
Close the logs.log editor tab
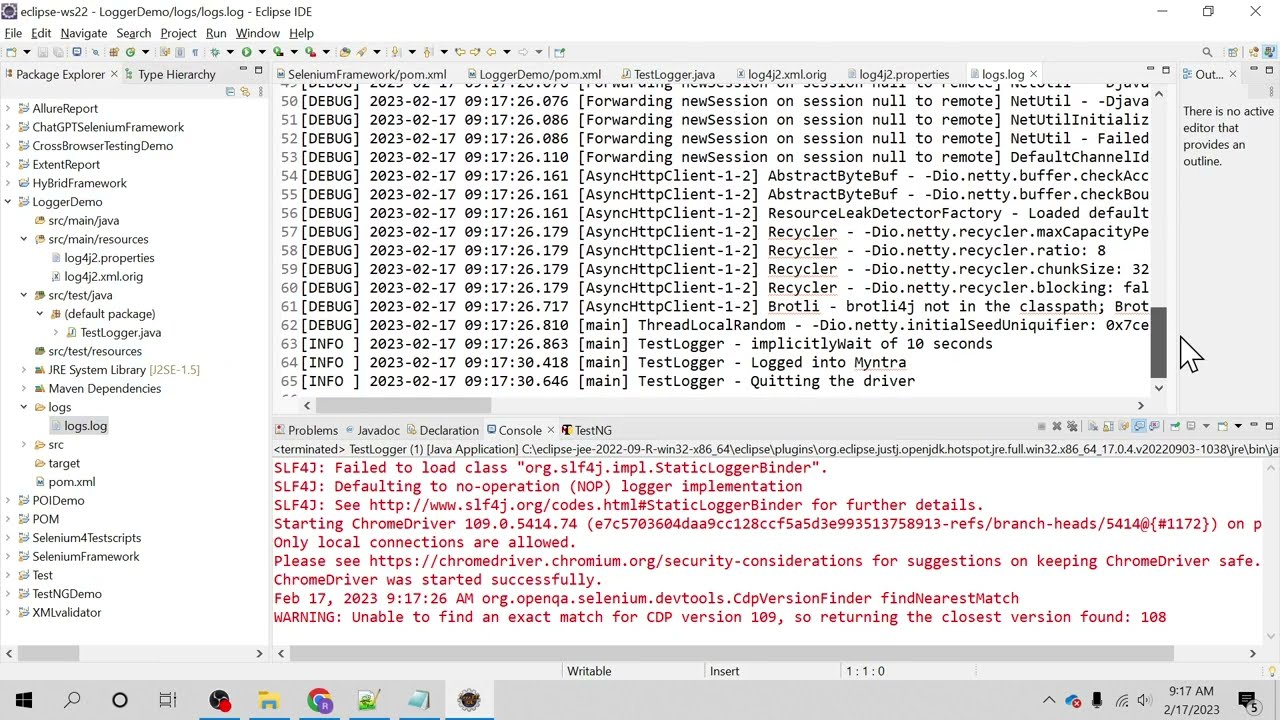(1034, 74)
